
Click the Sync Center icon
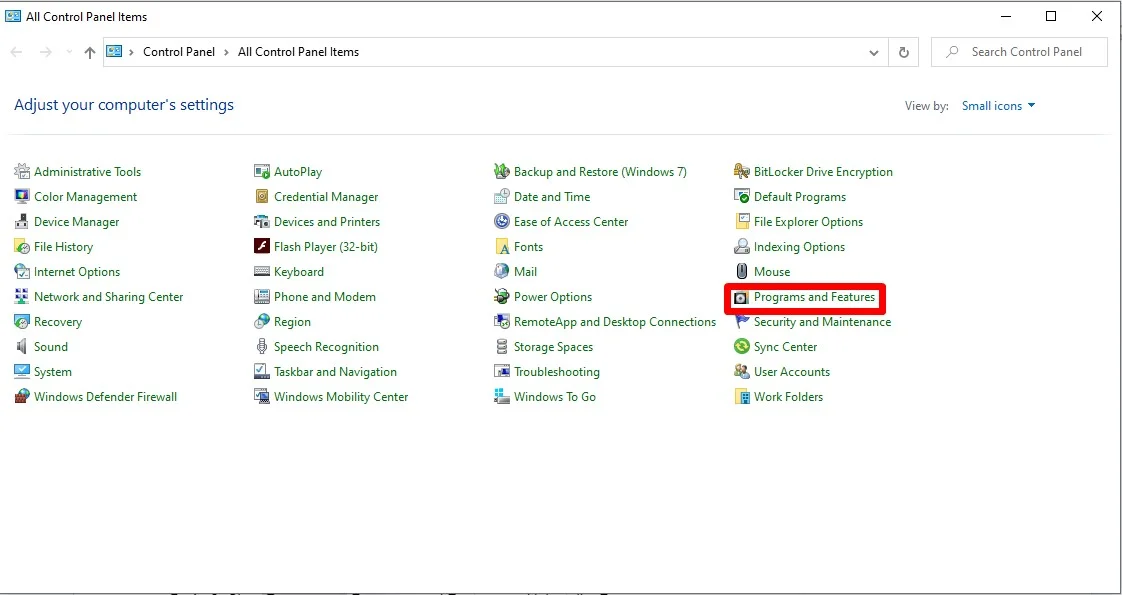742,347
